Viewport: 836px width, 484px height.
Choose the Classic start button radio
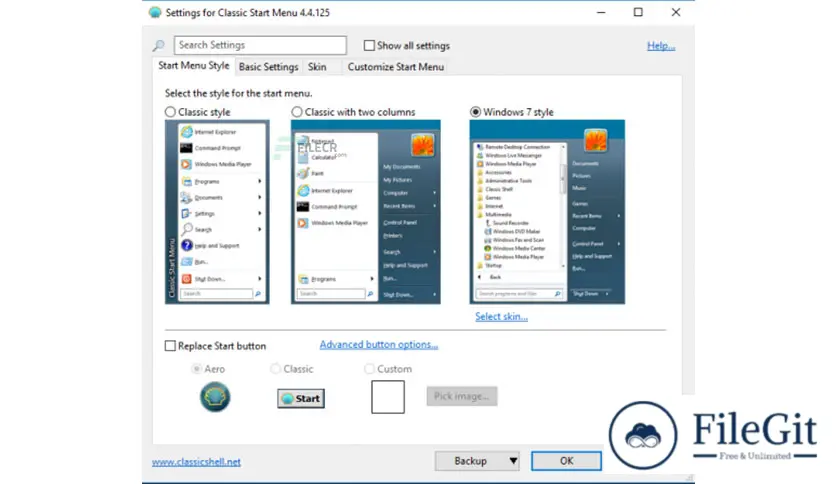(x=275, y=369)
